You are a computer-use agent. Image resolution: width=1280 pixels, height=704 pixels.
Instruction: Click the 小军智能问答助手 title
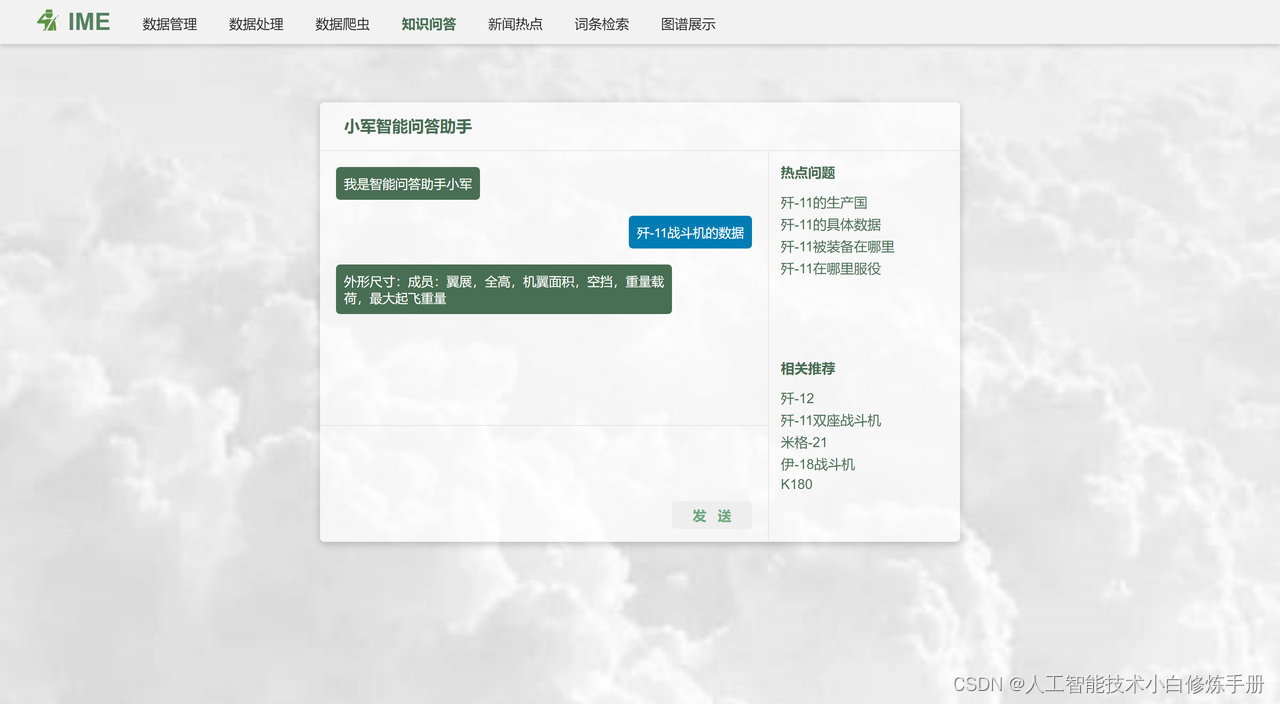[x=408, y=127]
